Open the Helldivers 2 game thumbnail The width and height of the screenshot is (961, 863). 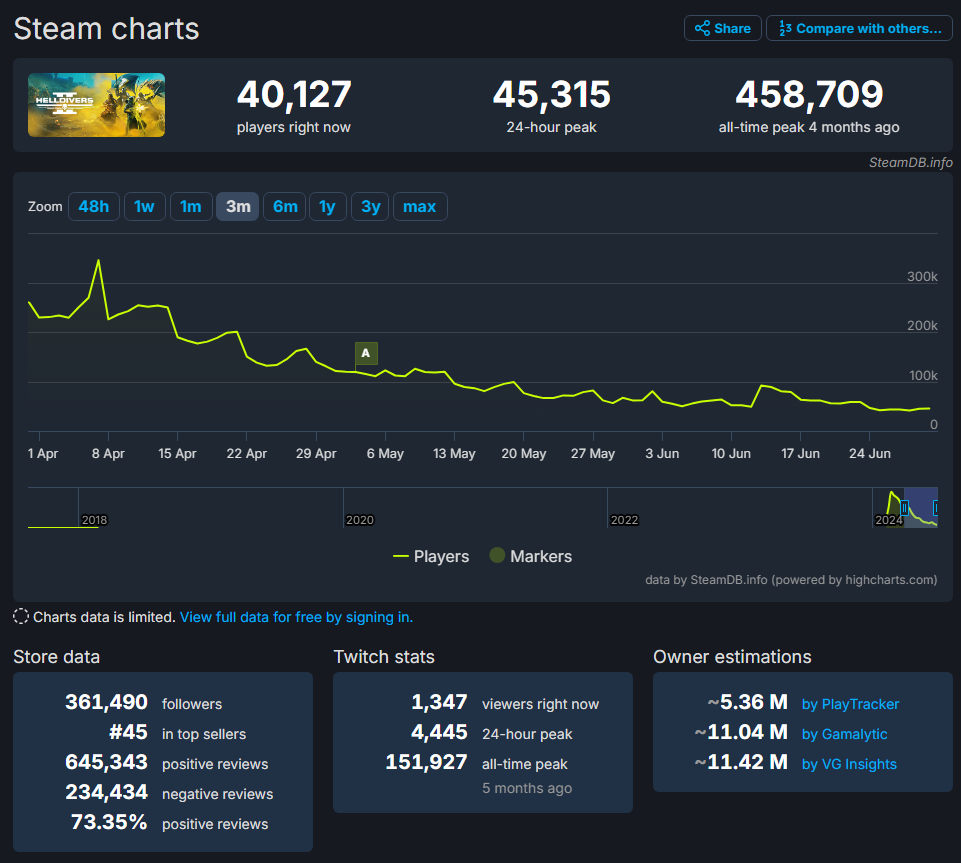96,105
